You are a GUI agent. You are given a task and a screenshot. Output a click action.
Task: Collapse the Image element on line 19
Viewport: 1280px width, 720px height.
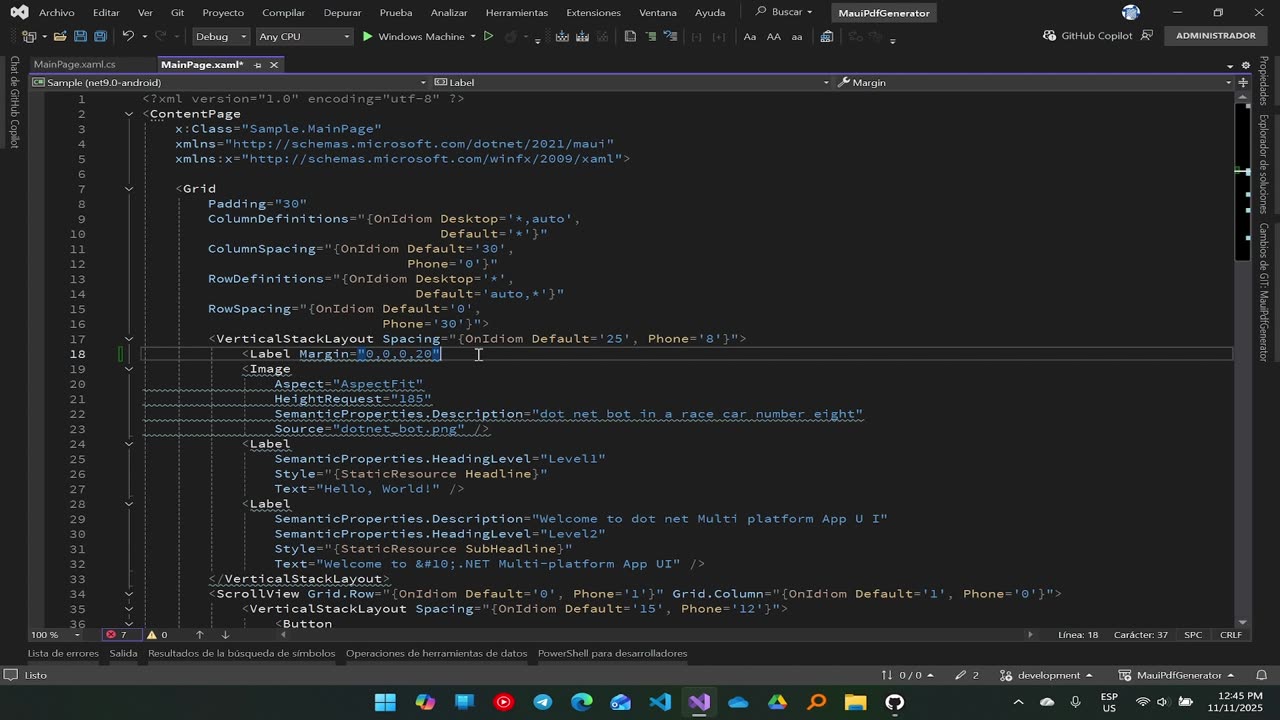(x=129, y=369)
